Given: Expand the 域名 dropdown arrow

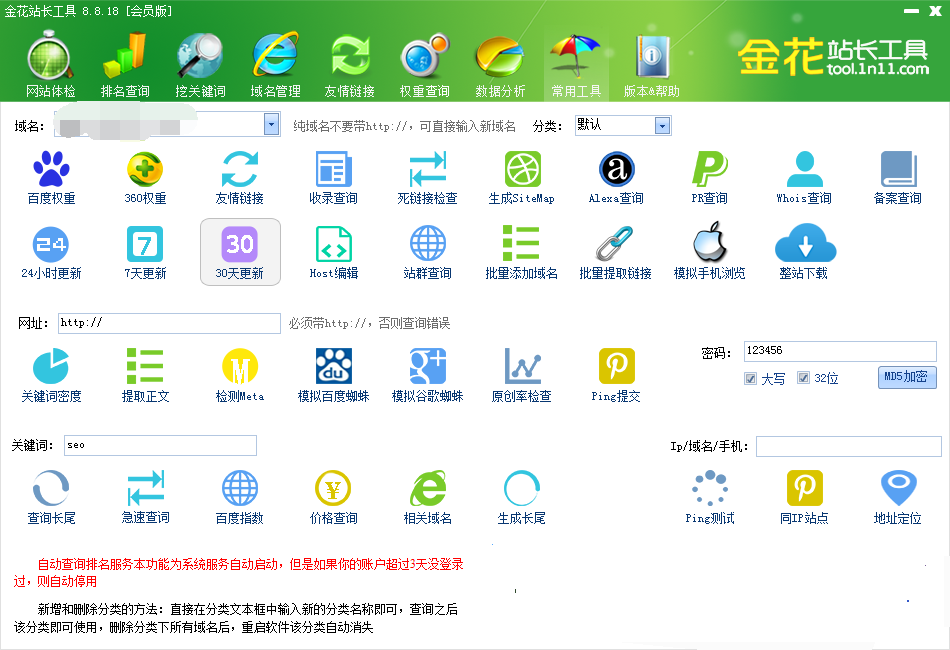Looking at the screenshot, I should coord(271,125).
